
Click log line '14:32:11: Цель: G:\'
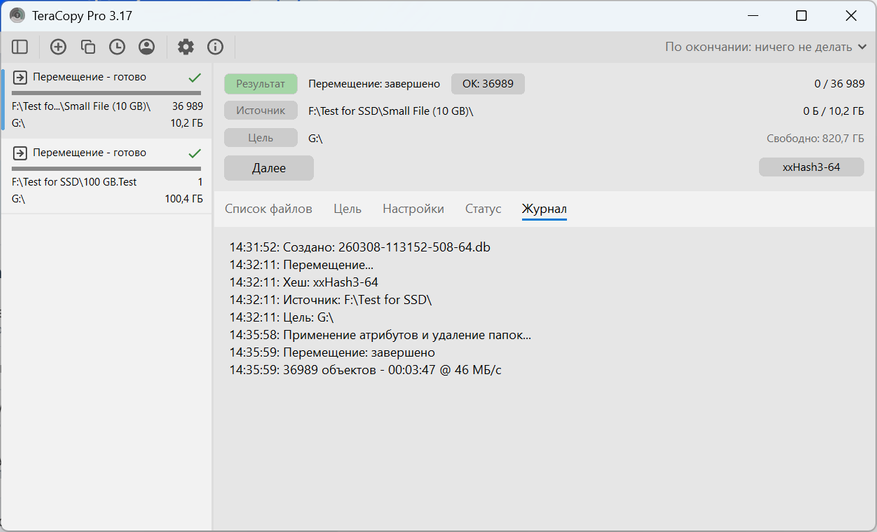(x=281, y=318)
